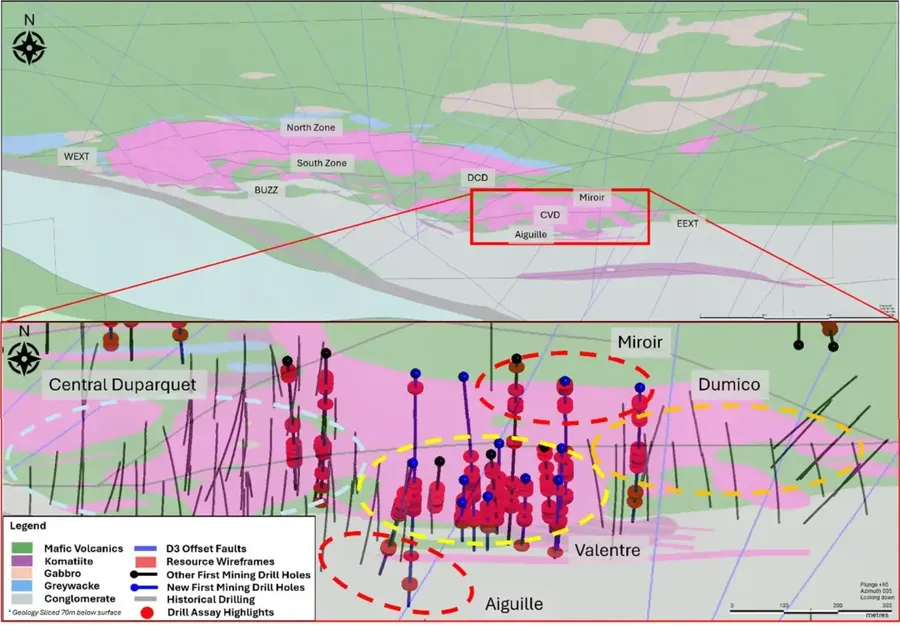The image size is (900, 626).
Task: Select the WEXT zone label
Action: 77,157
